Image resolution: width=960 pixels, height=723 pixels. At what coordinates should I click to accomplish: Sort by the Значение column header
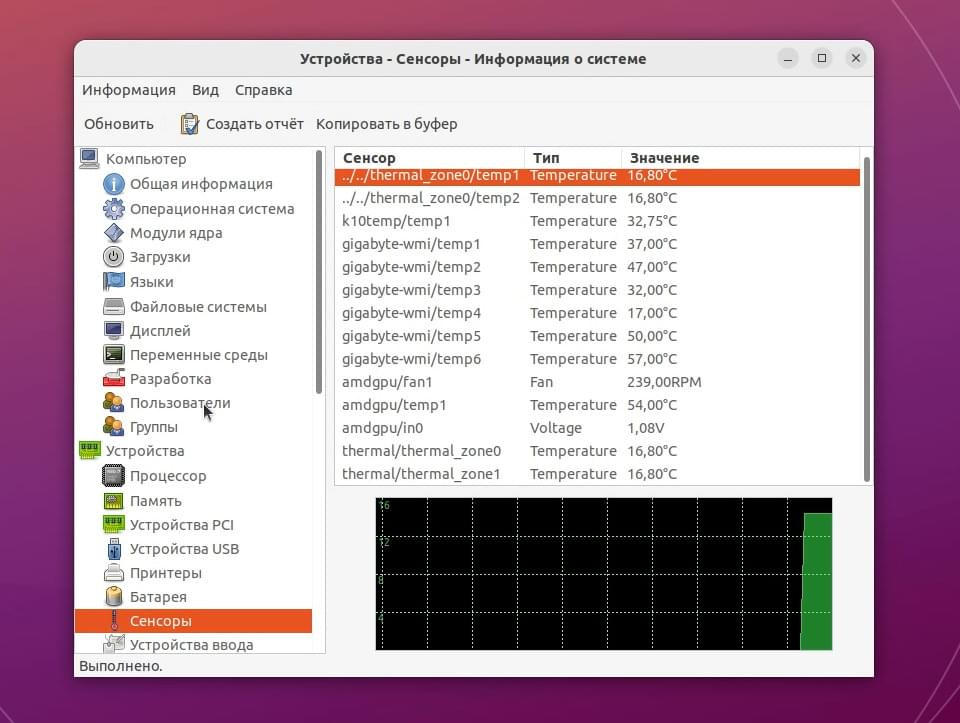point(740,158)
